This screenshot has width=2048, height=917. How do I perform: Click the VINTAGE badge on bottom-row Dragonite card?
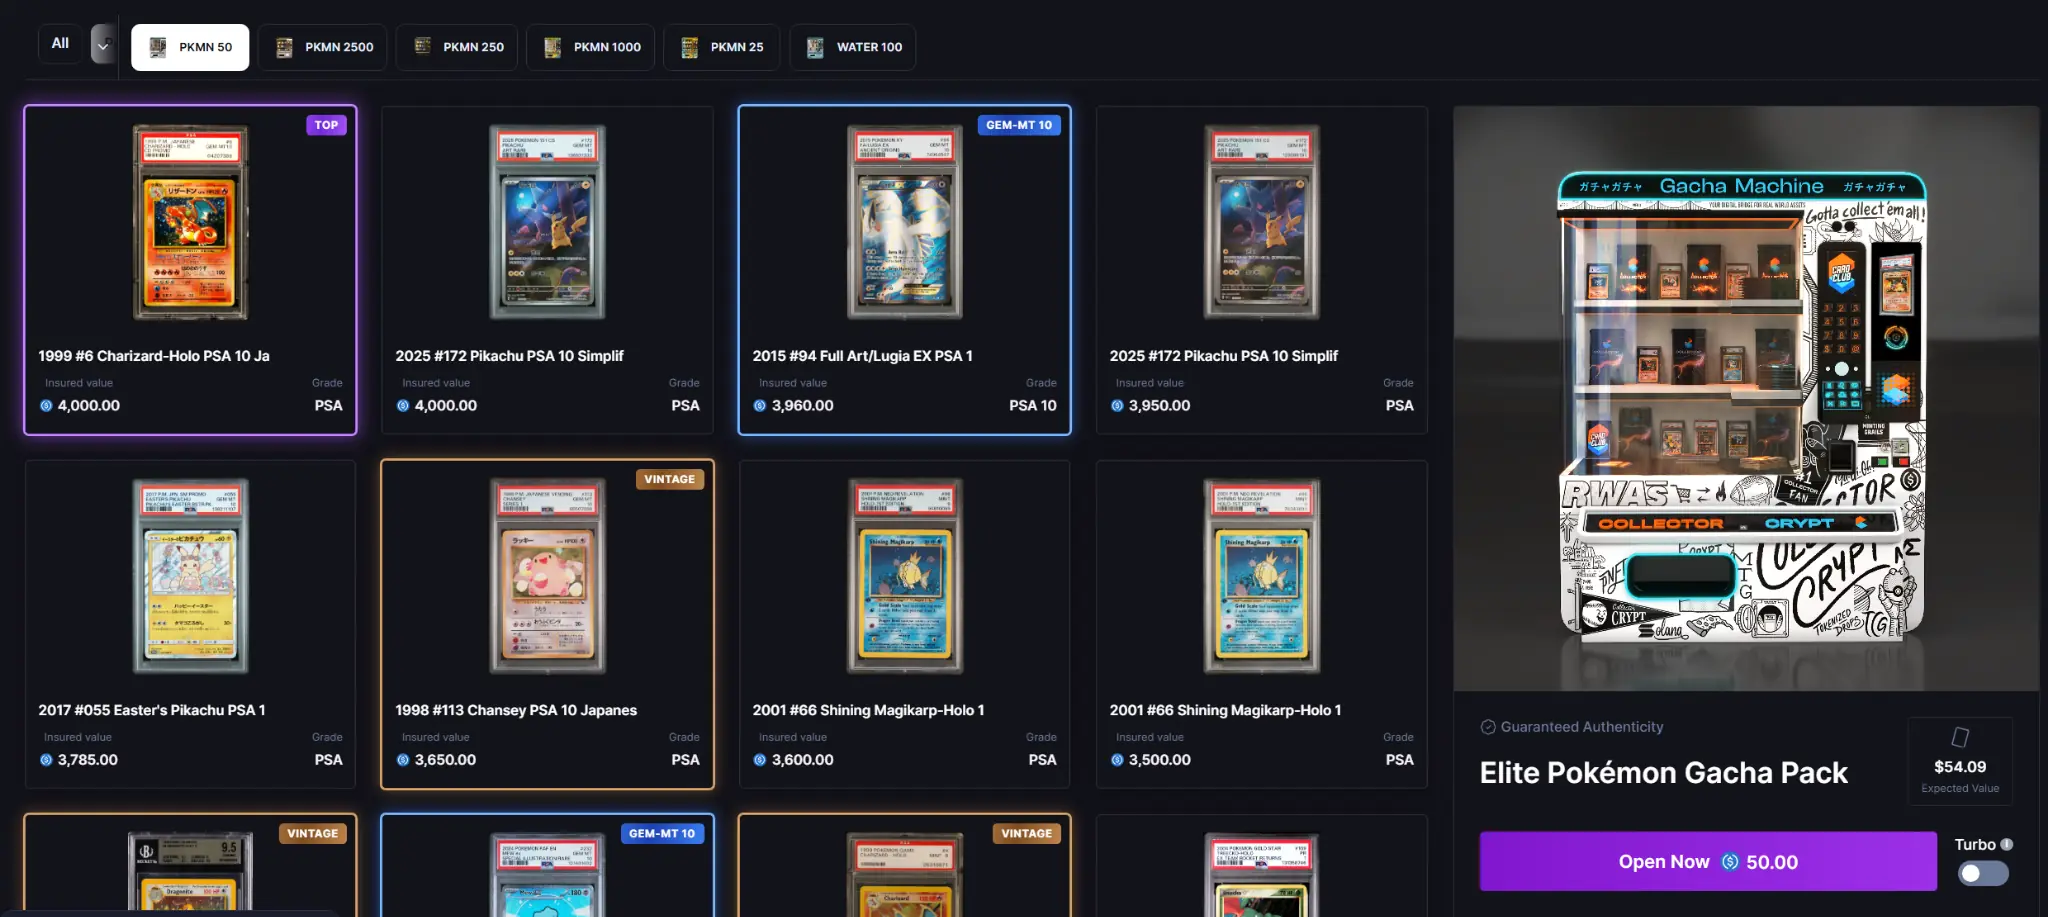pos(313,833)
